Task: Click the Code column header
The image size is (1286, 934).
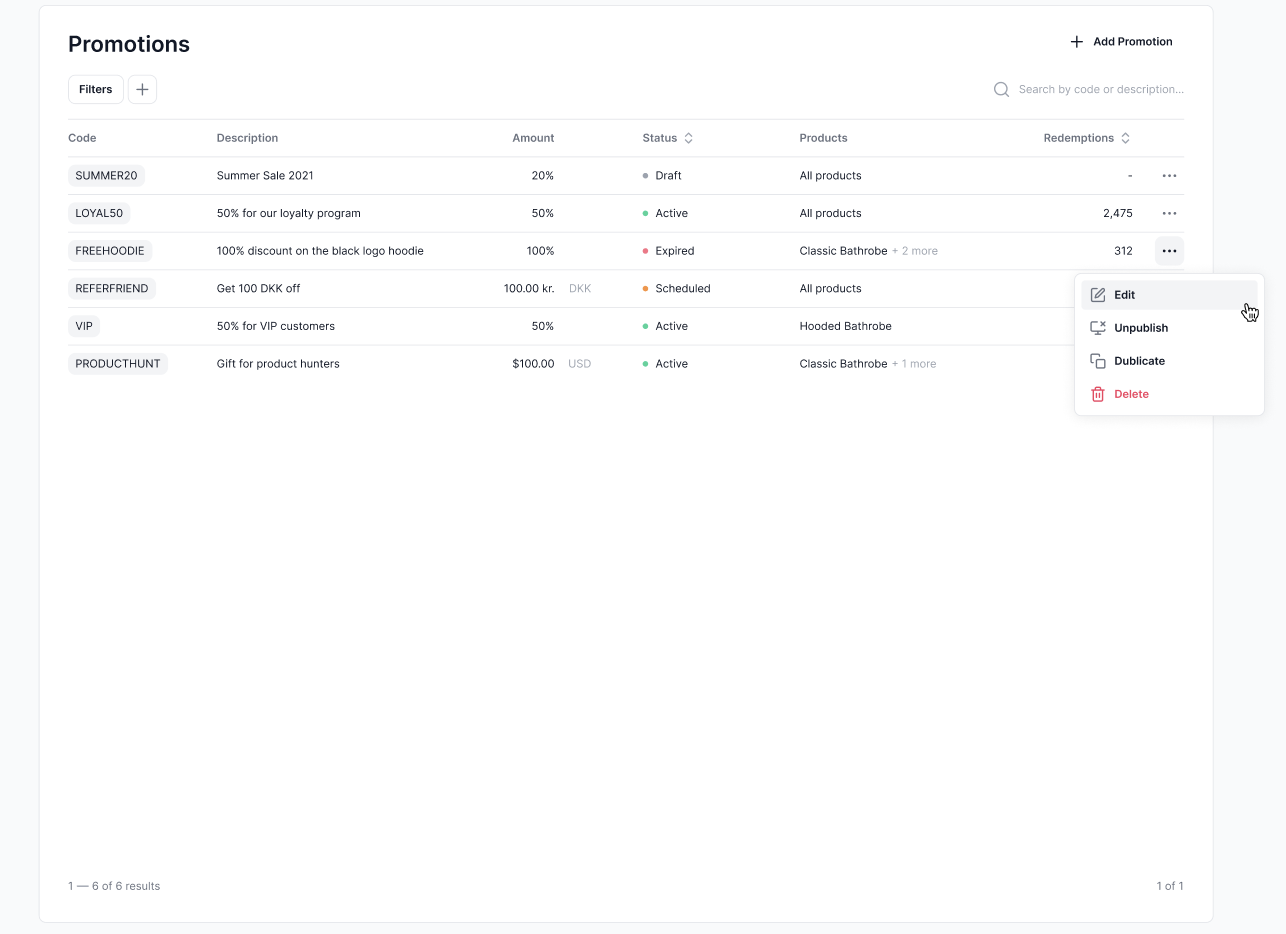Action: [82, 138]
